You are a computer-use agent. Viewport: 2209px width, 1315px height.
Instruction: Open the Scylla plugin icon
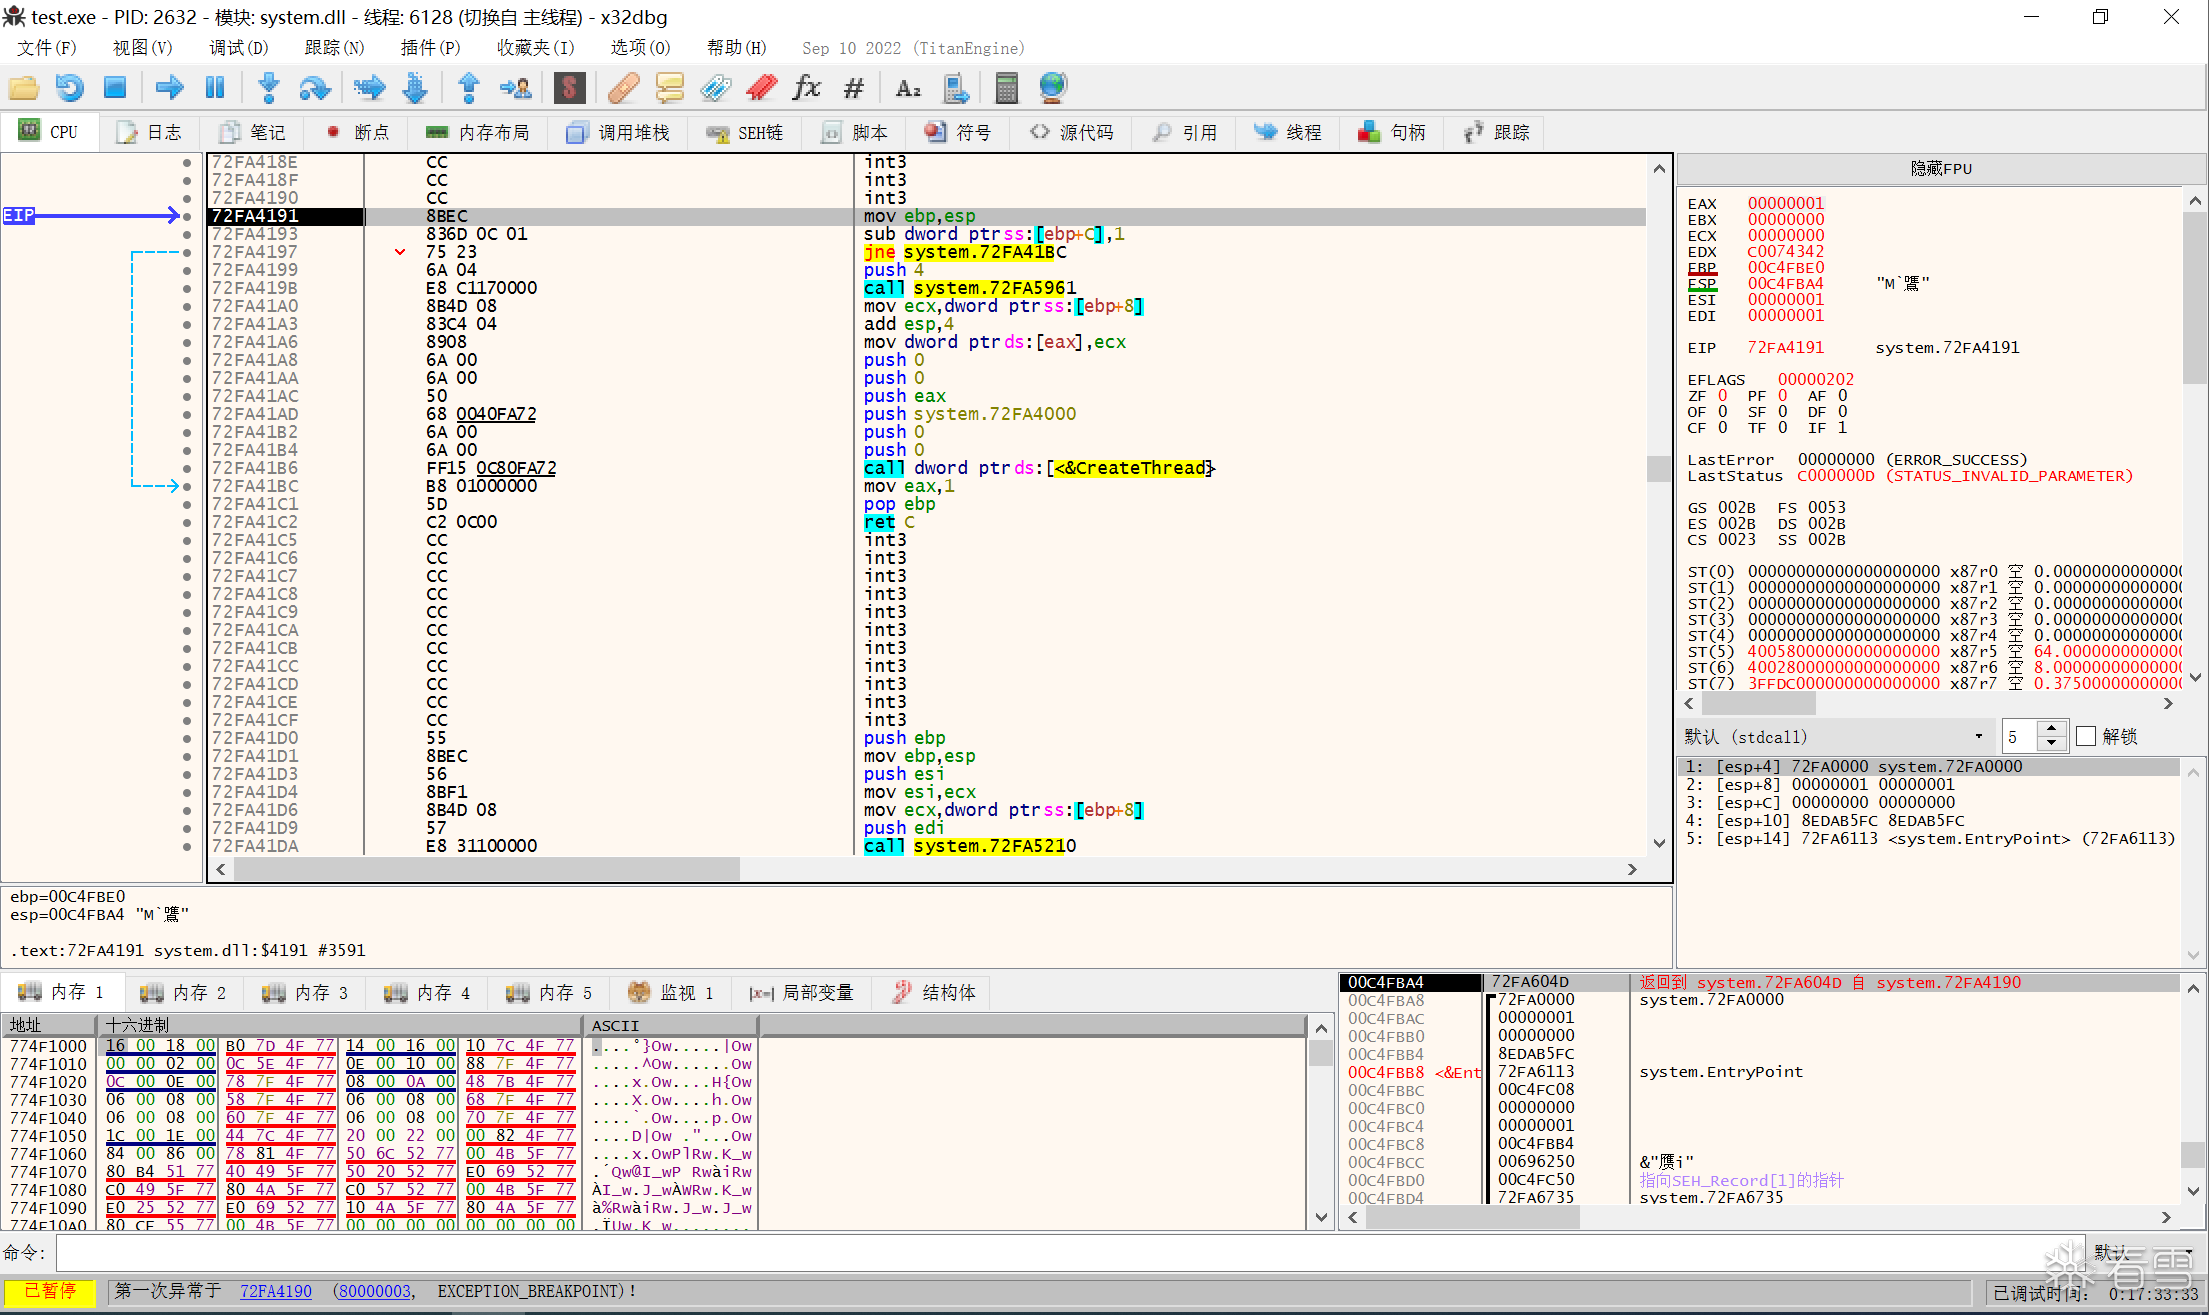click(569, 88)
